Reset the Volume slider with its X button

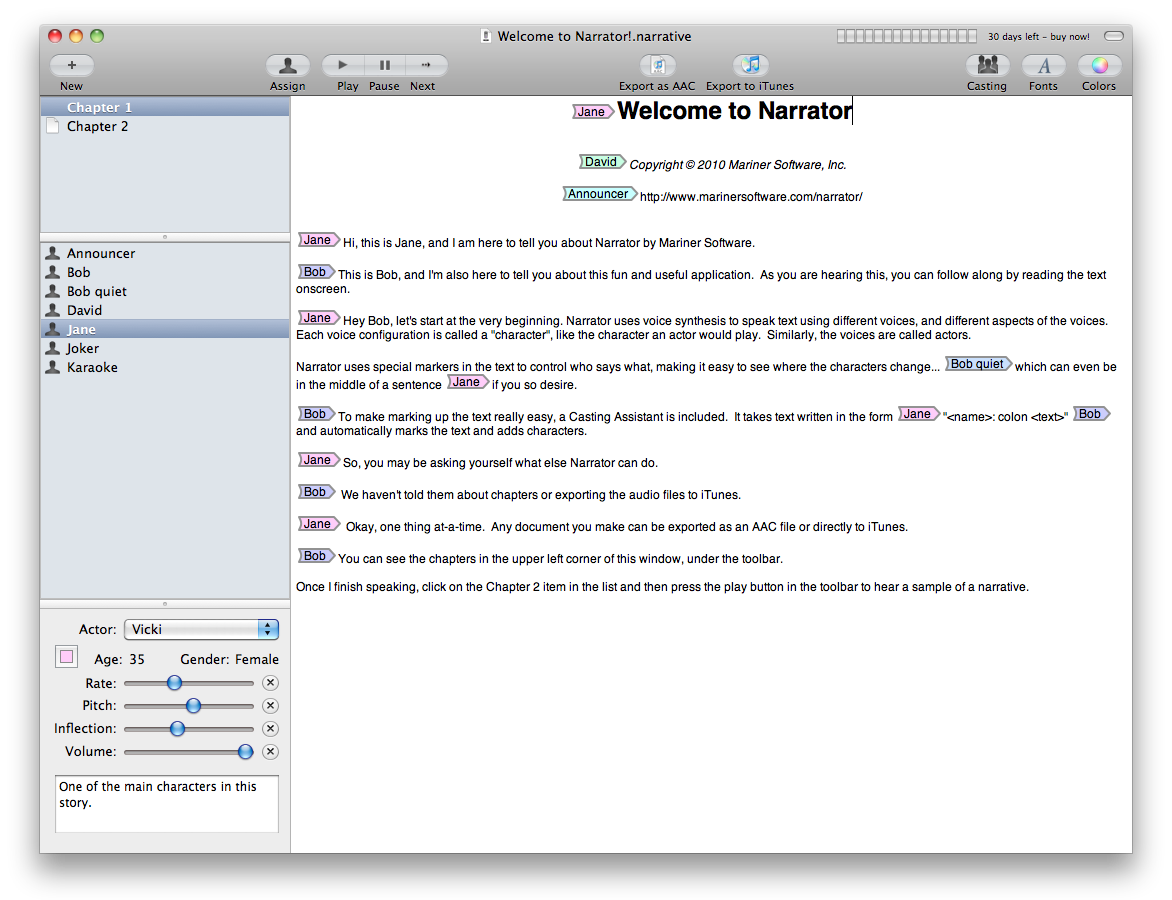pyautogui.click(x=271, y=752)
